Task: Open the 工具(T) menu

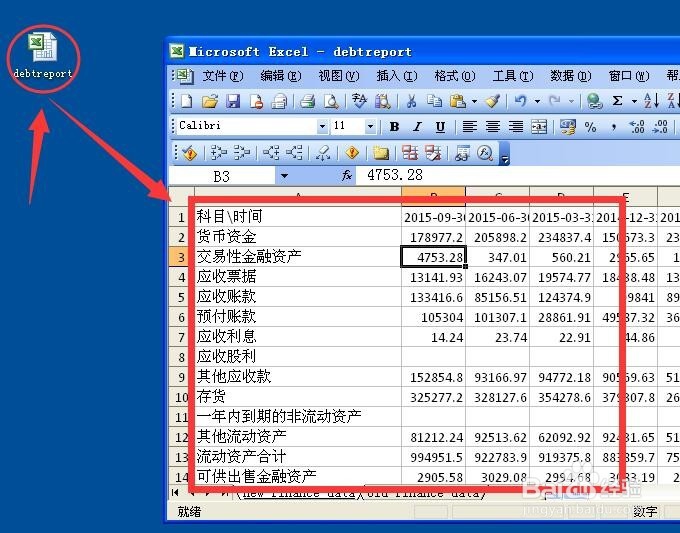Action: (x=513, y=76)
